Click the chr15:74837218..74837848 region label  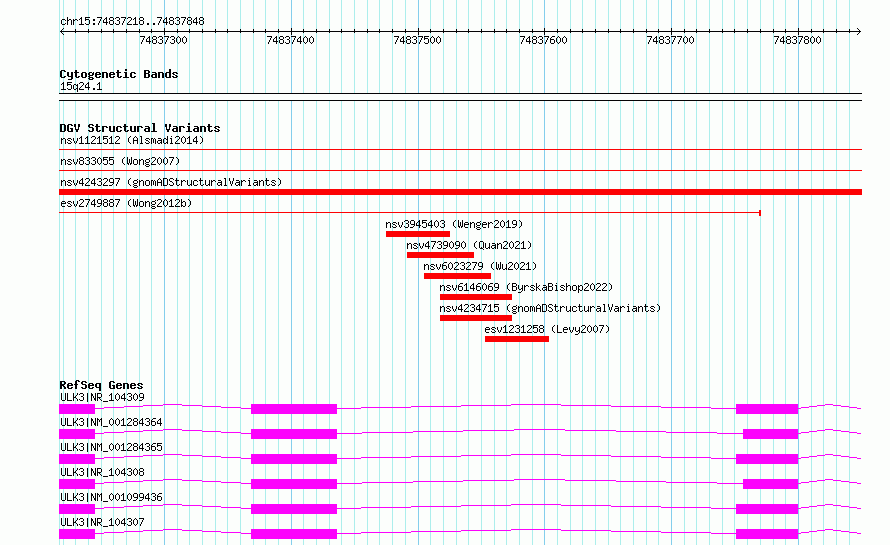pos(132,22)
